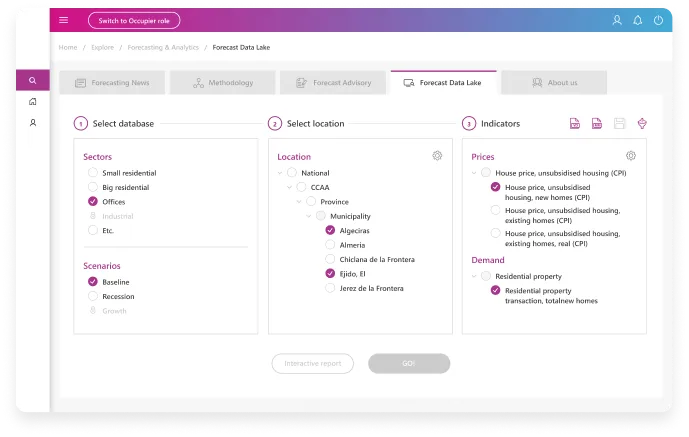Open the Forecast Advisory tab
689x437 pixels.
333,83
